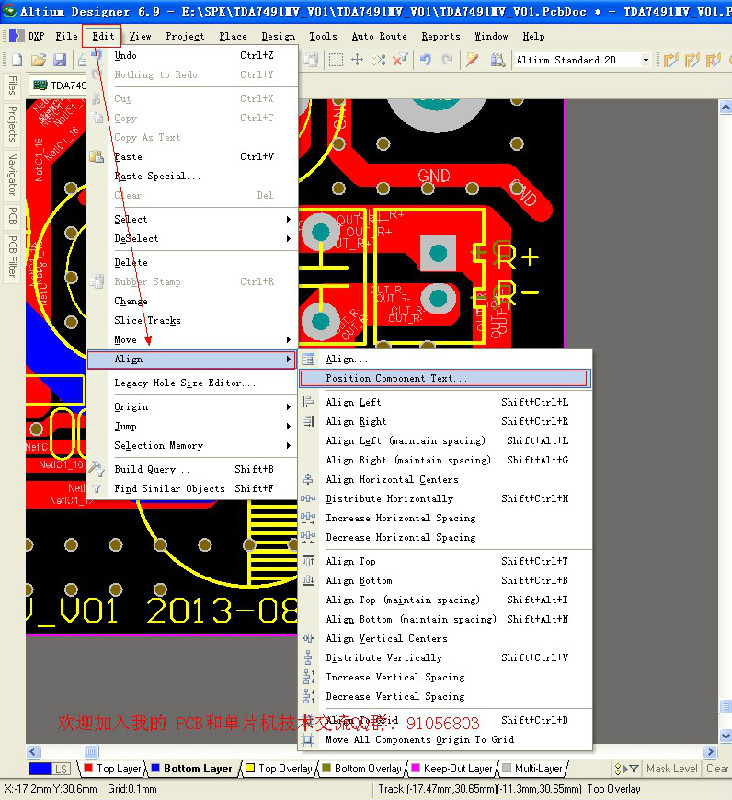Click the Select area dashed rectangle icon
This screenshot has width=732, height=800.
pyautogui.click(x=336, y=60)
